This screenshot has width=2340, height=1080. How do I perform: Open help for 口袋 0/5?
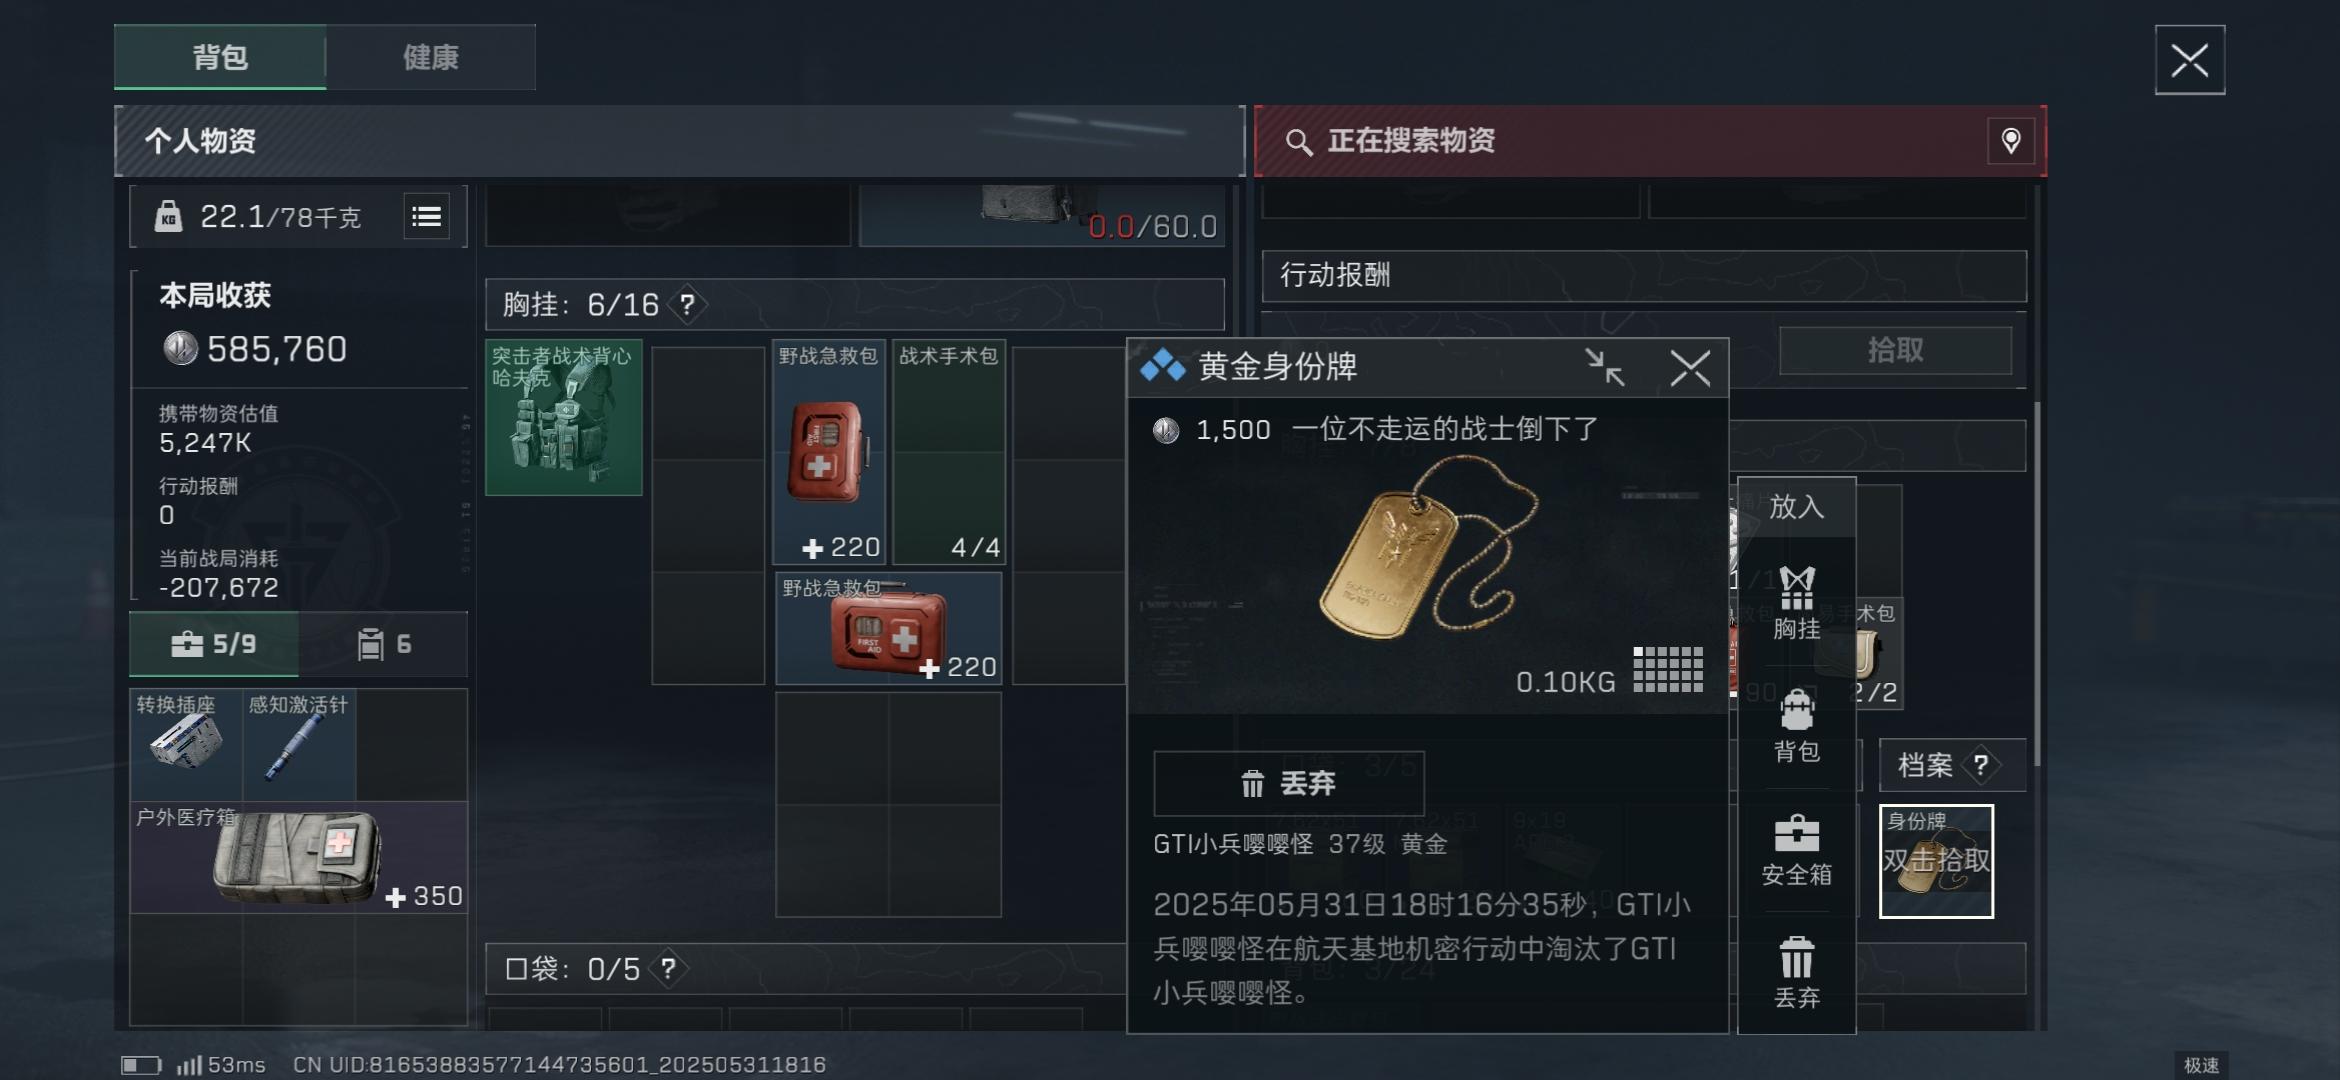click(x=668, y=968)
